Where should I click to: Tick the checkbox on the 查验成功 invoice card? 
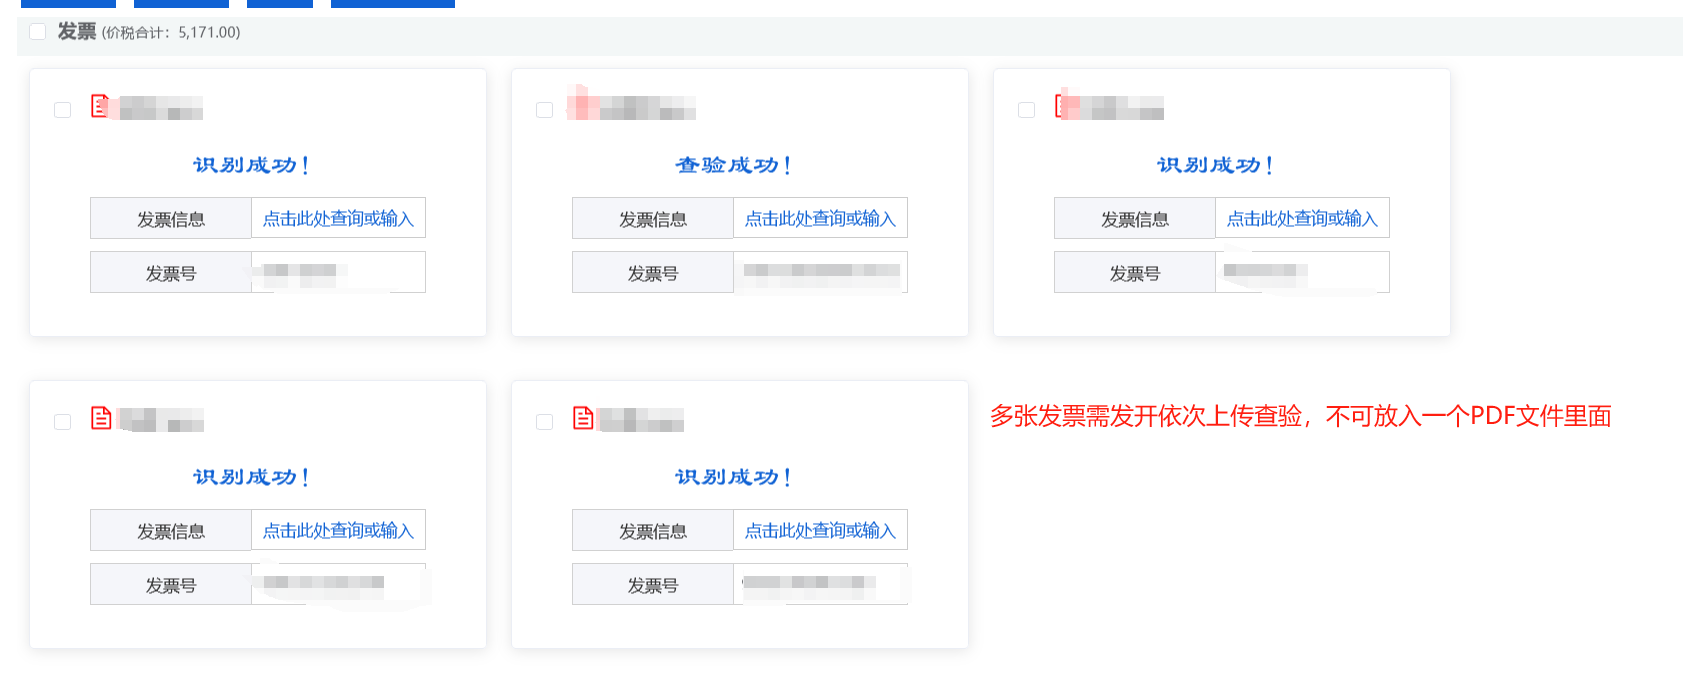coord(544,110)
